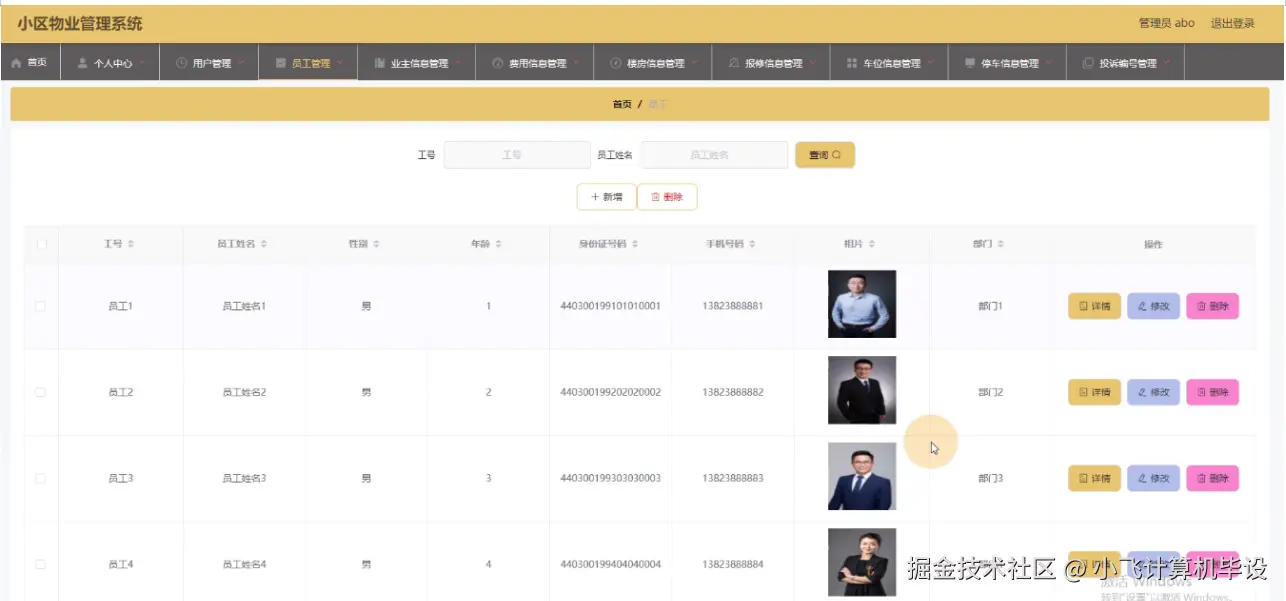
Task: Click phone number cell 13823888881
Action: 732,306
